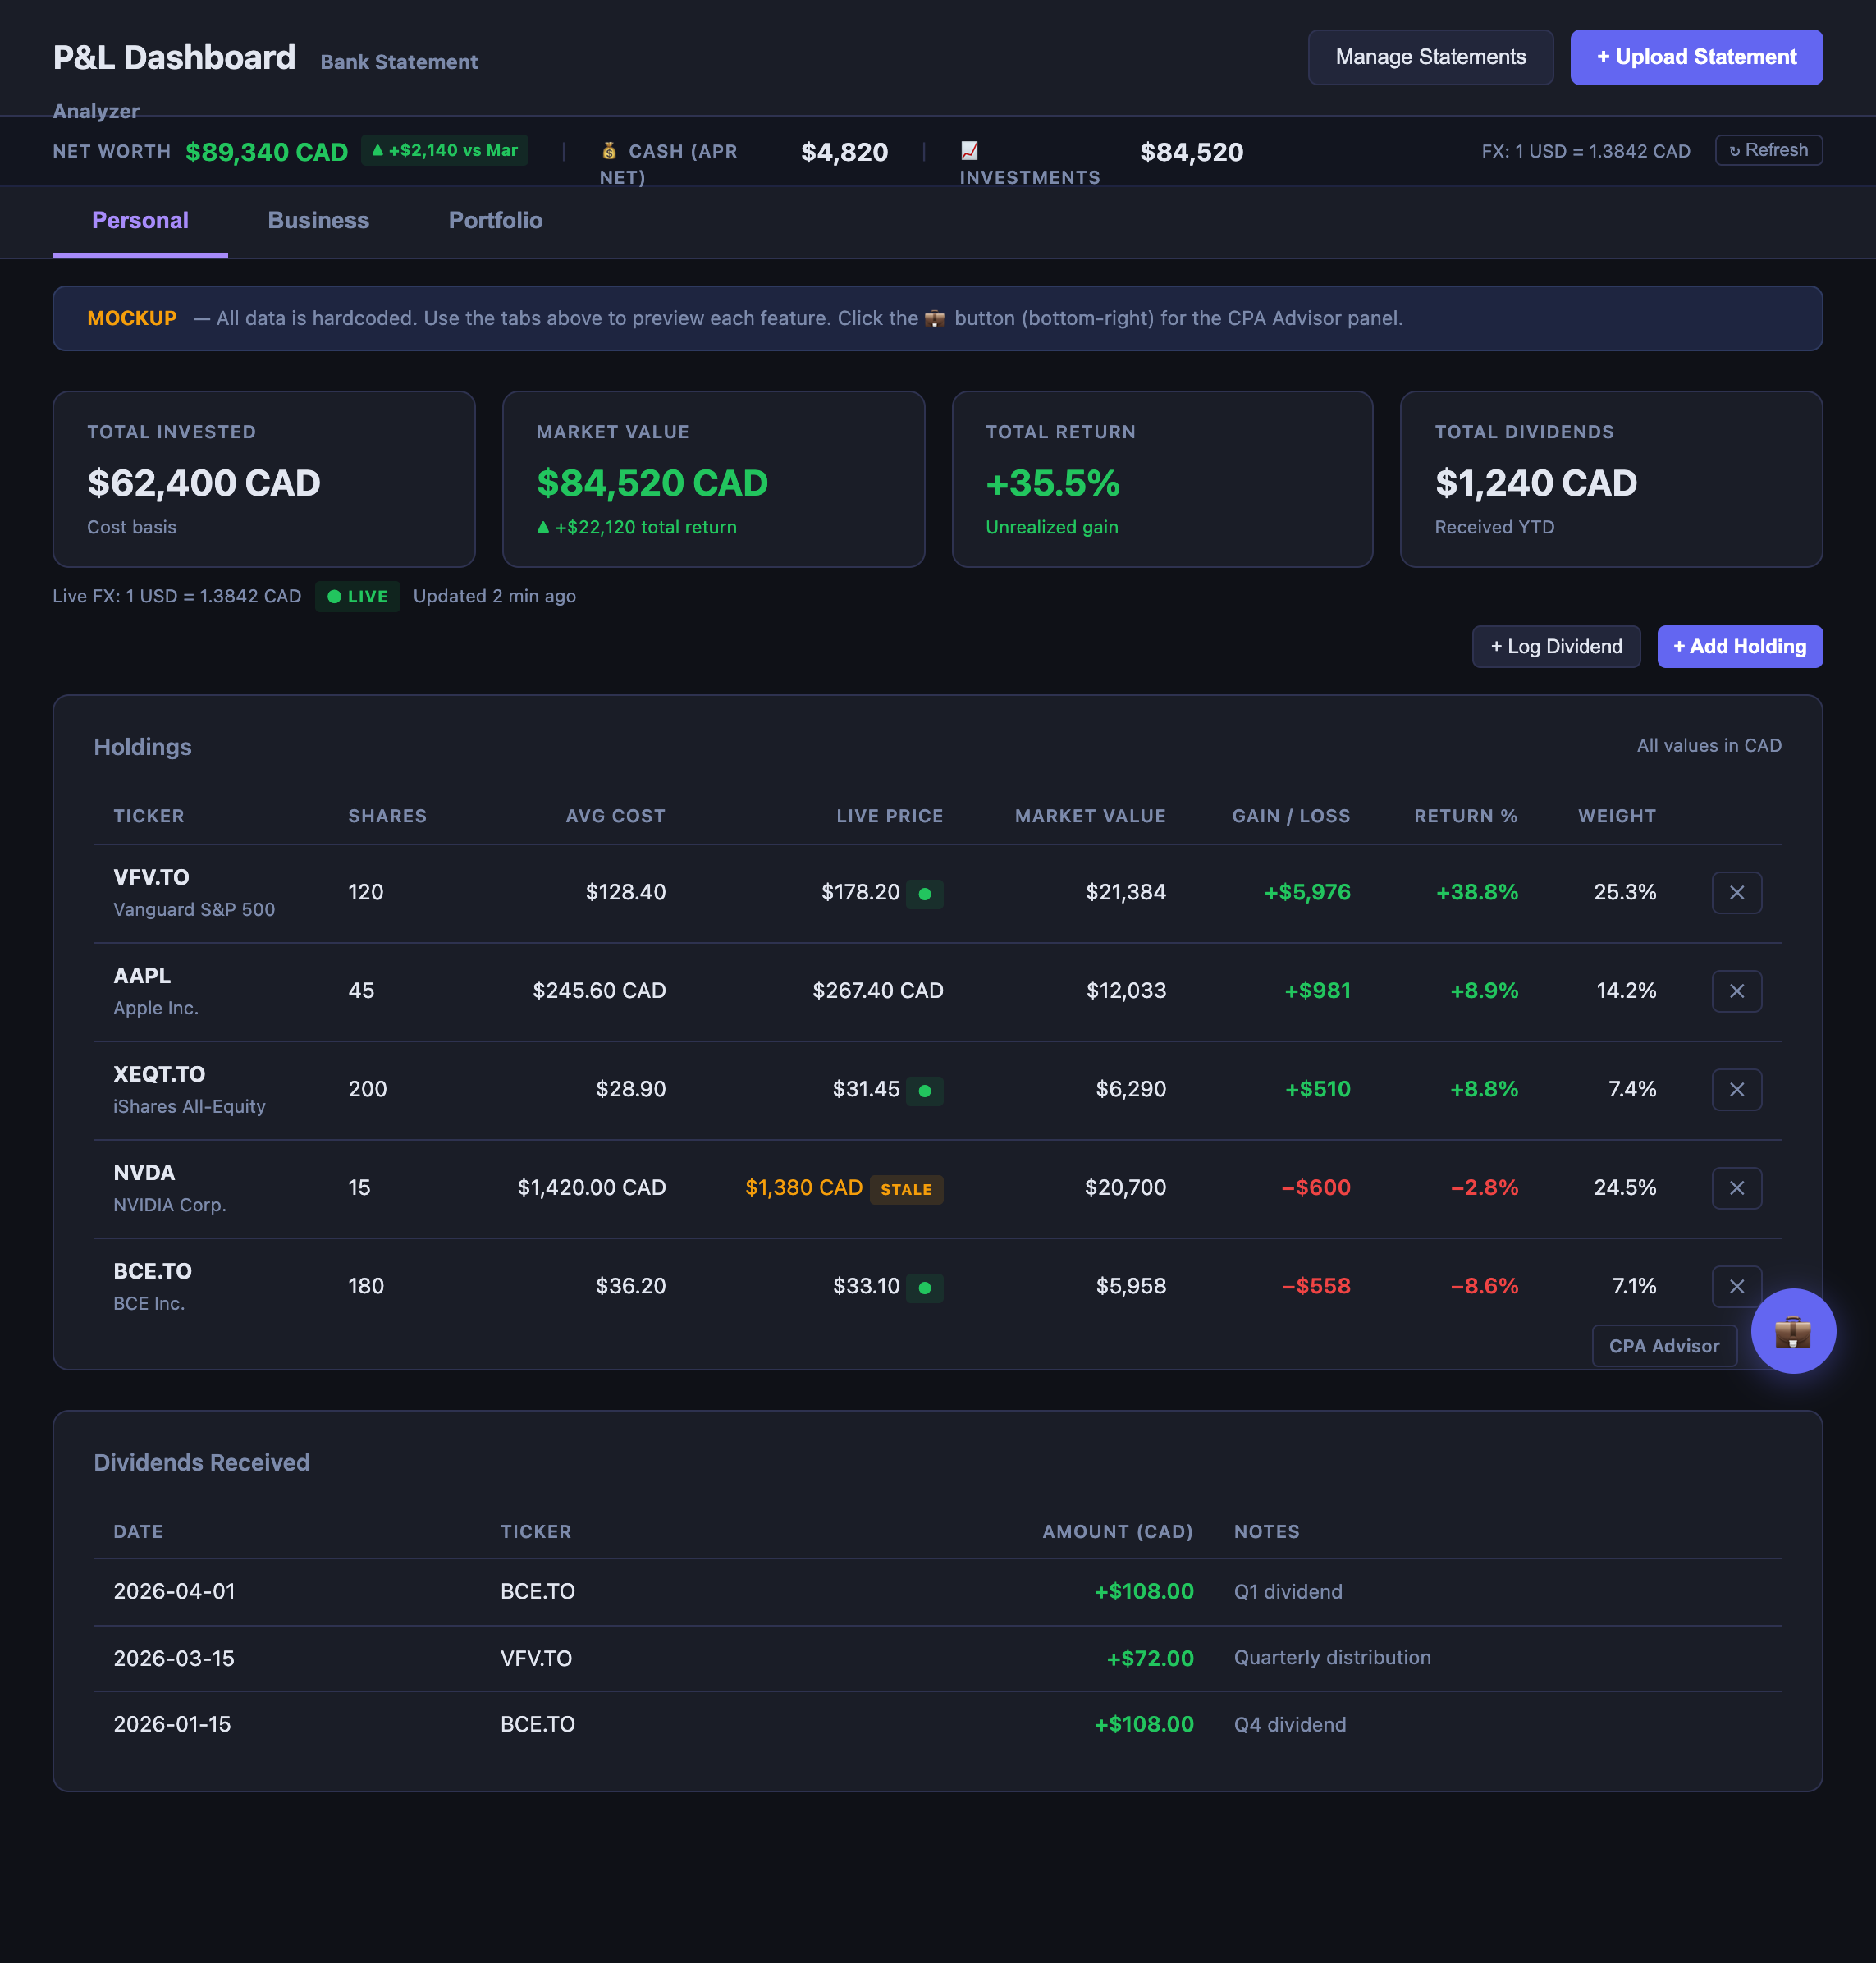Refresh the FX rate

point(1768,150)
